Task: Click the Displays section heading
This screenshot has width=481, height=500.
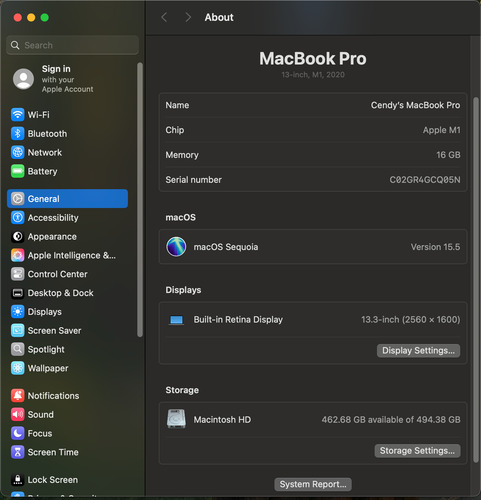Action: 183,290
